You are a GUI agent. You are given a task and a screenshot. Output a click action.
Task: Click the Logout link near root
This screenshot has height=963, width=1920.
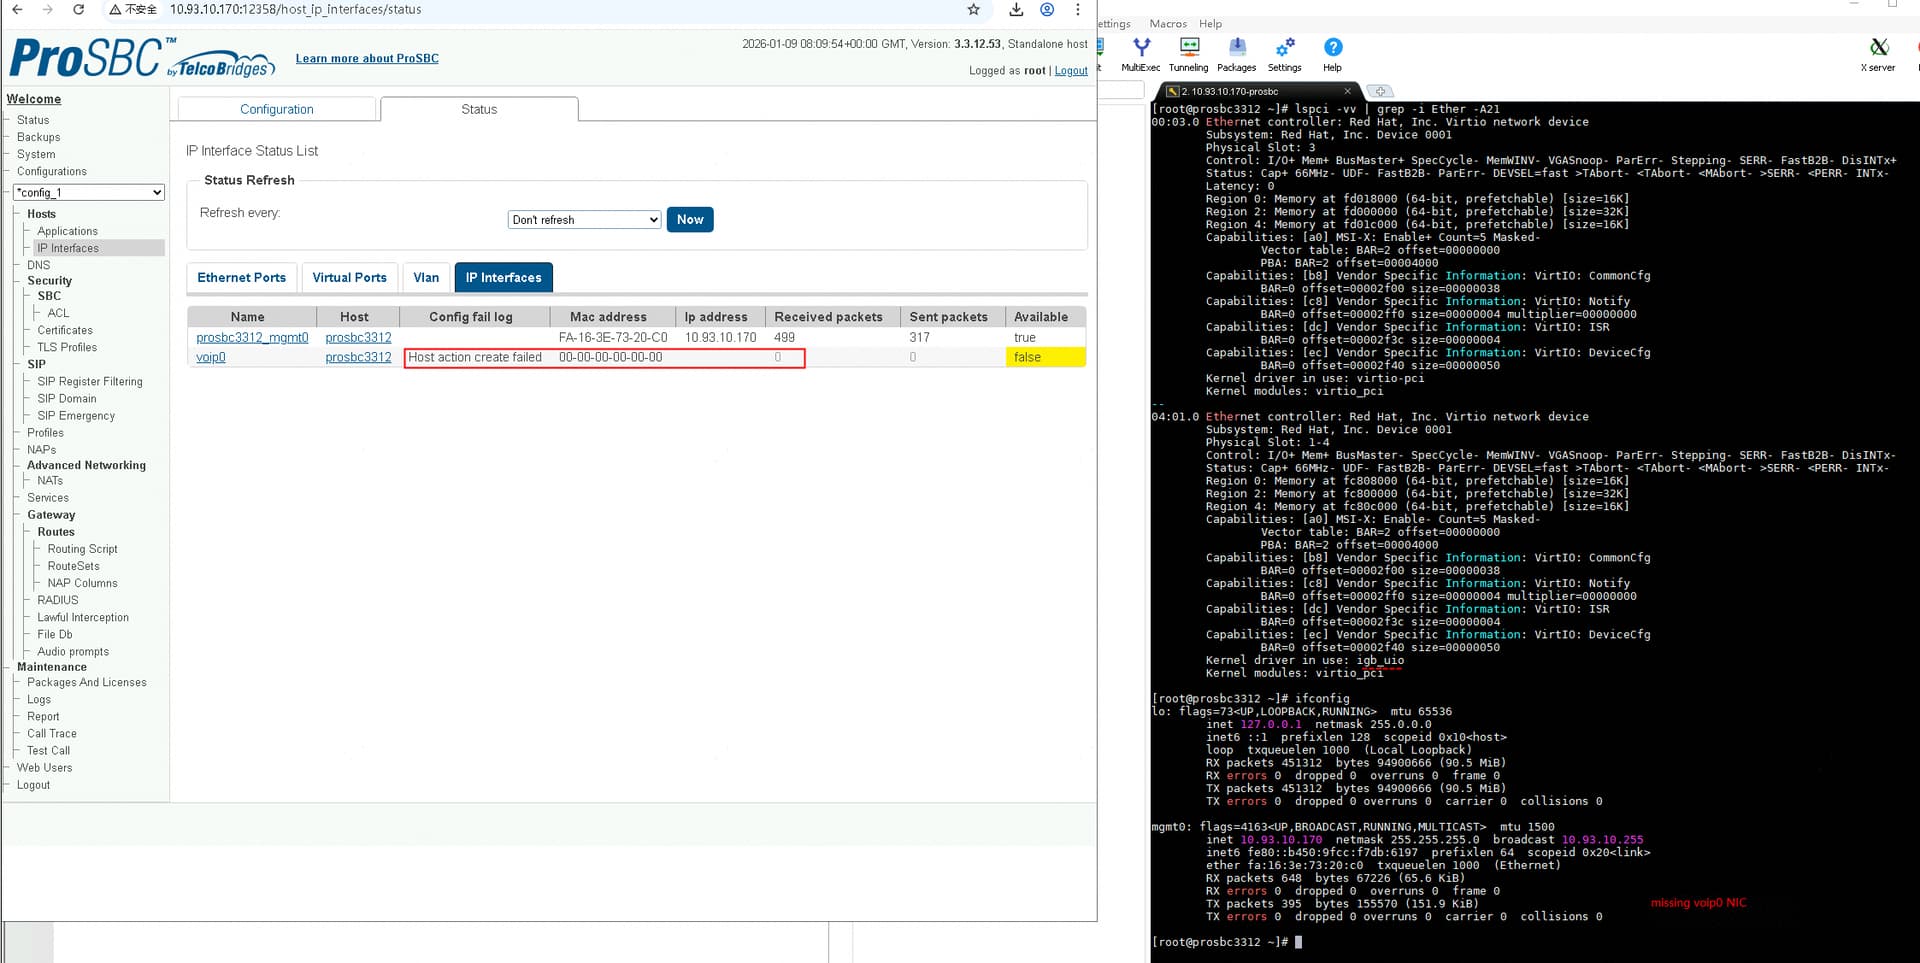tap(1070, 71)
